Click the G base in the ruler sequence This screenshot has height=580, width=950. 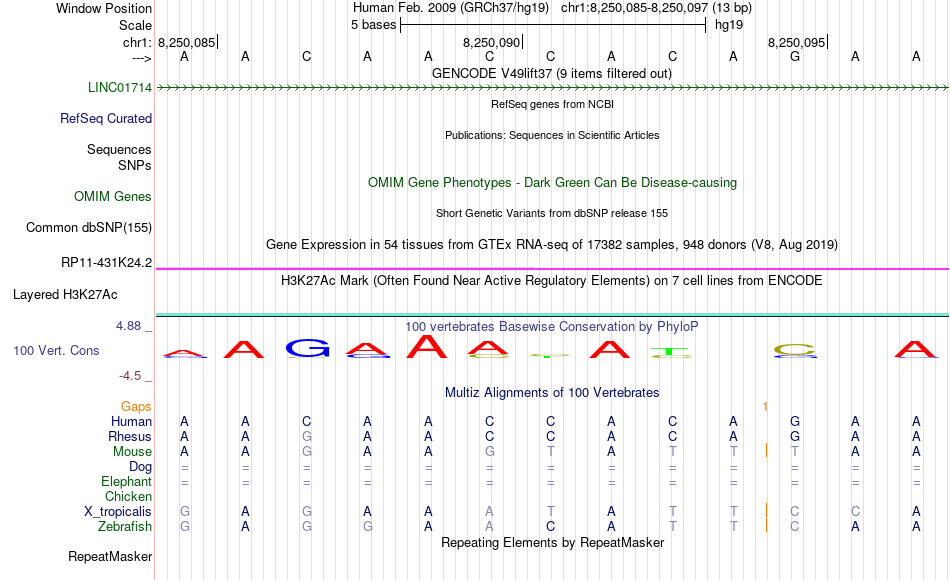[795, 56]
